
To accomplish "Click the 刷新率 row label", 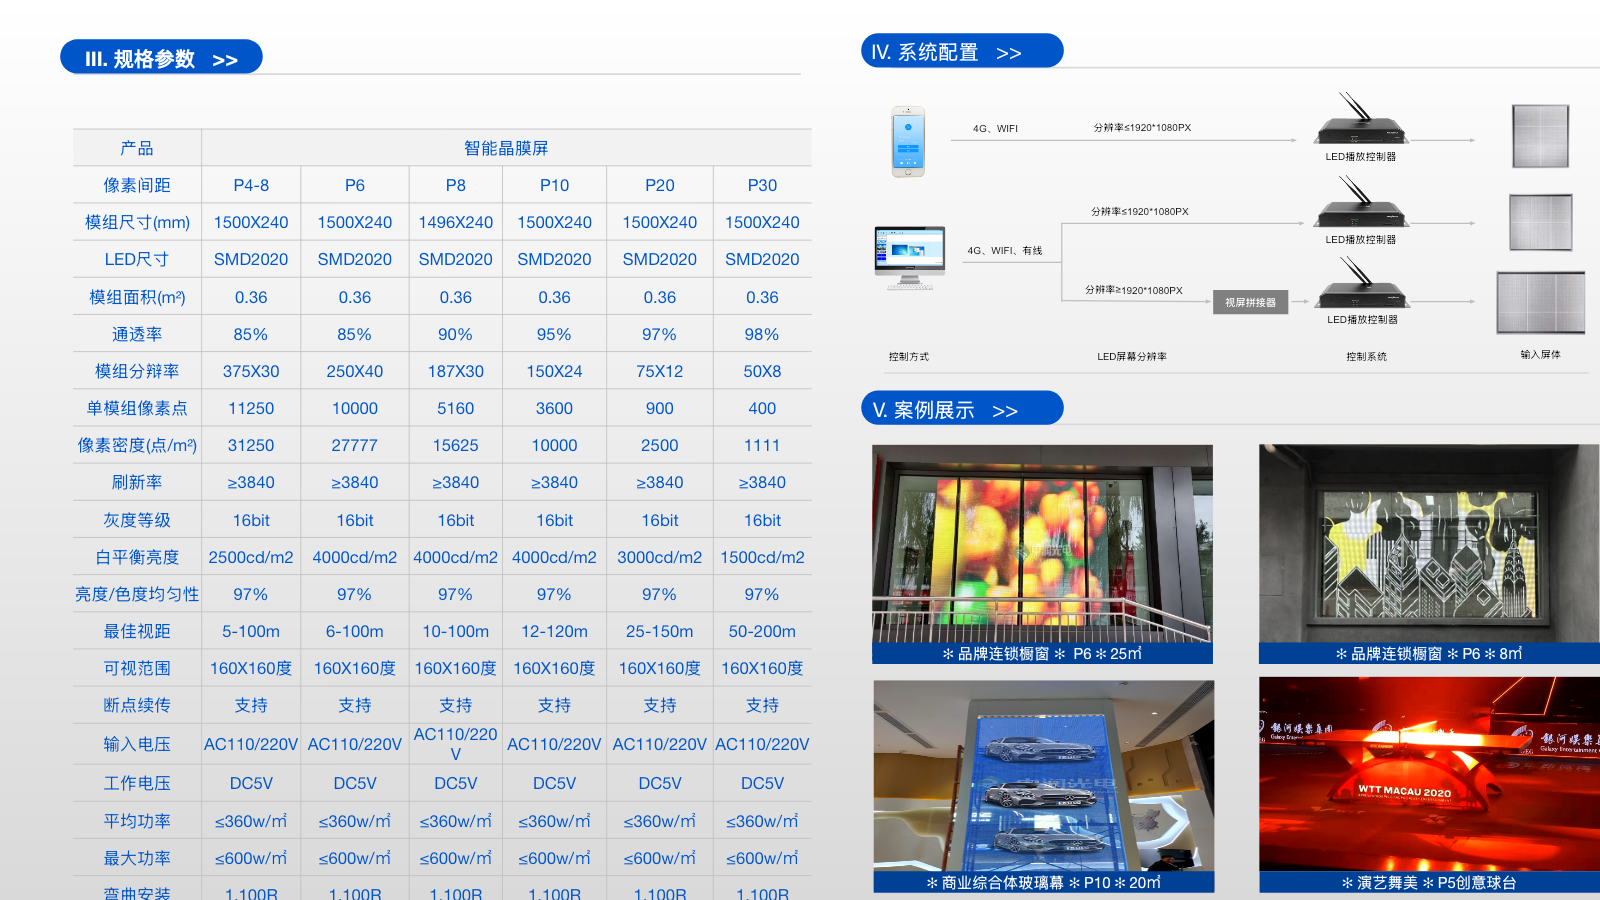I will coord(137,482).
